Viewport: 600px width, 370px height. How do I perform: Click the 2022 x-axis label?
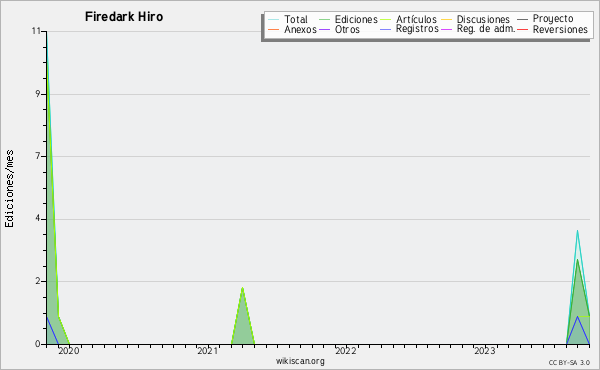coord(346,350)
